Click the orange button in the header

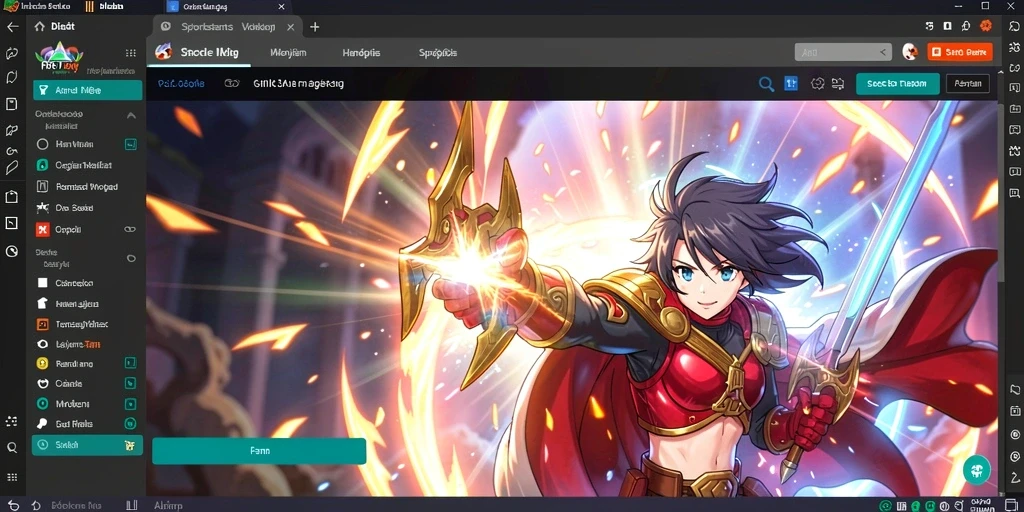pos(960,52)
